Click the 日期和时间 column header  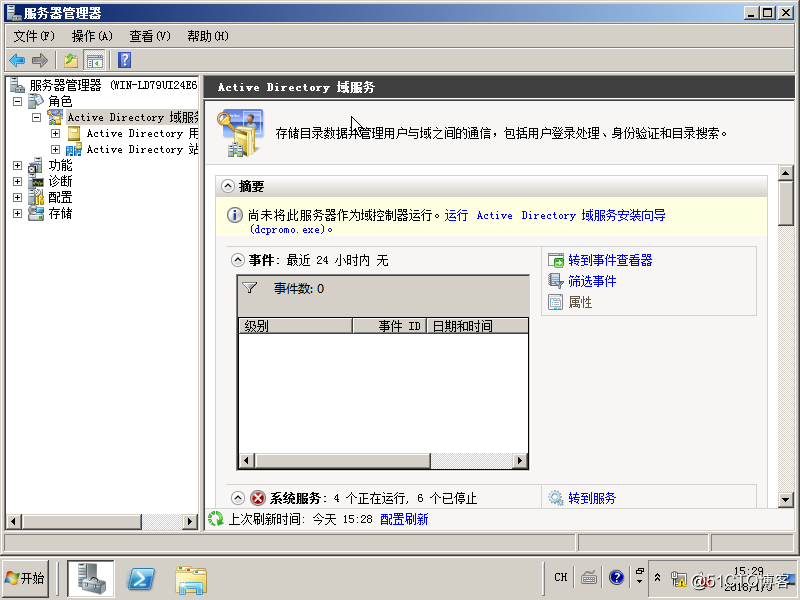tap(478, 326)
